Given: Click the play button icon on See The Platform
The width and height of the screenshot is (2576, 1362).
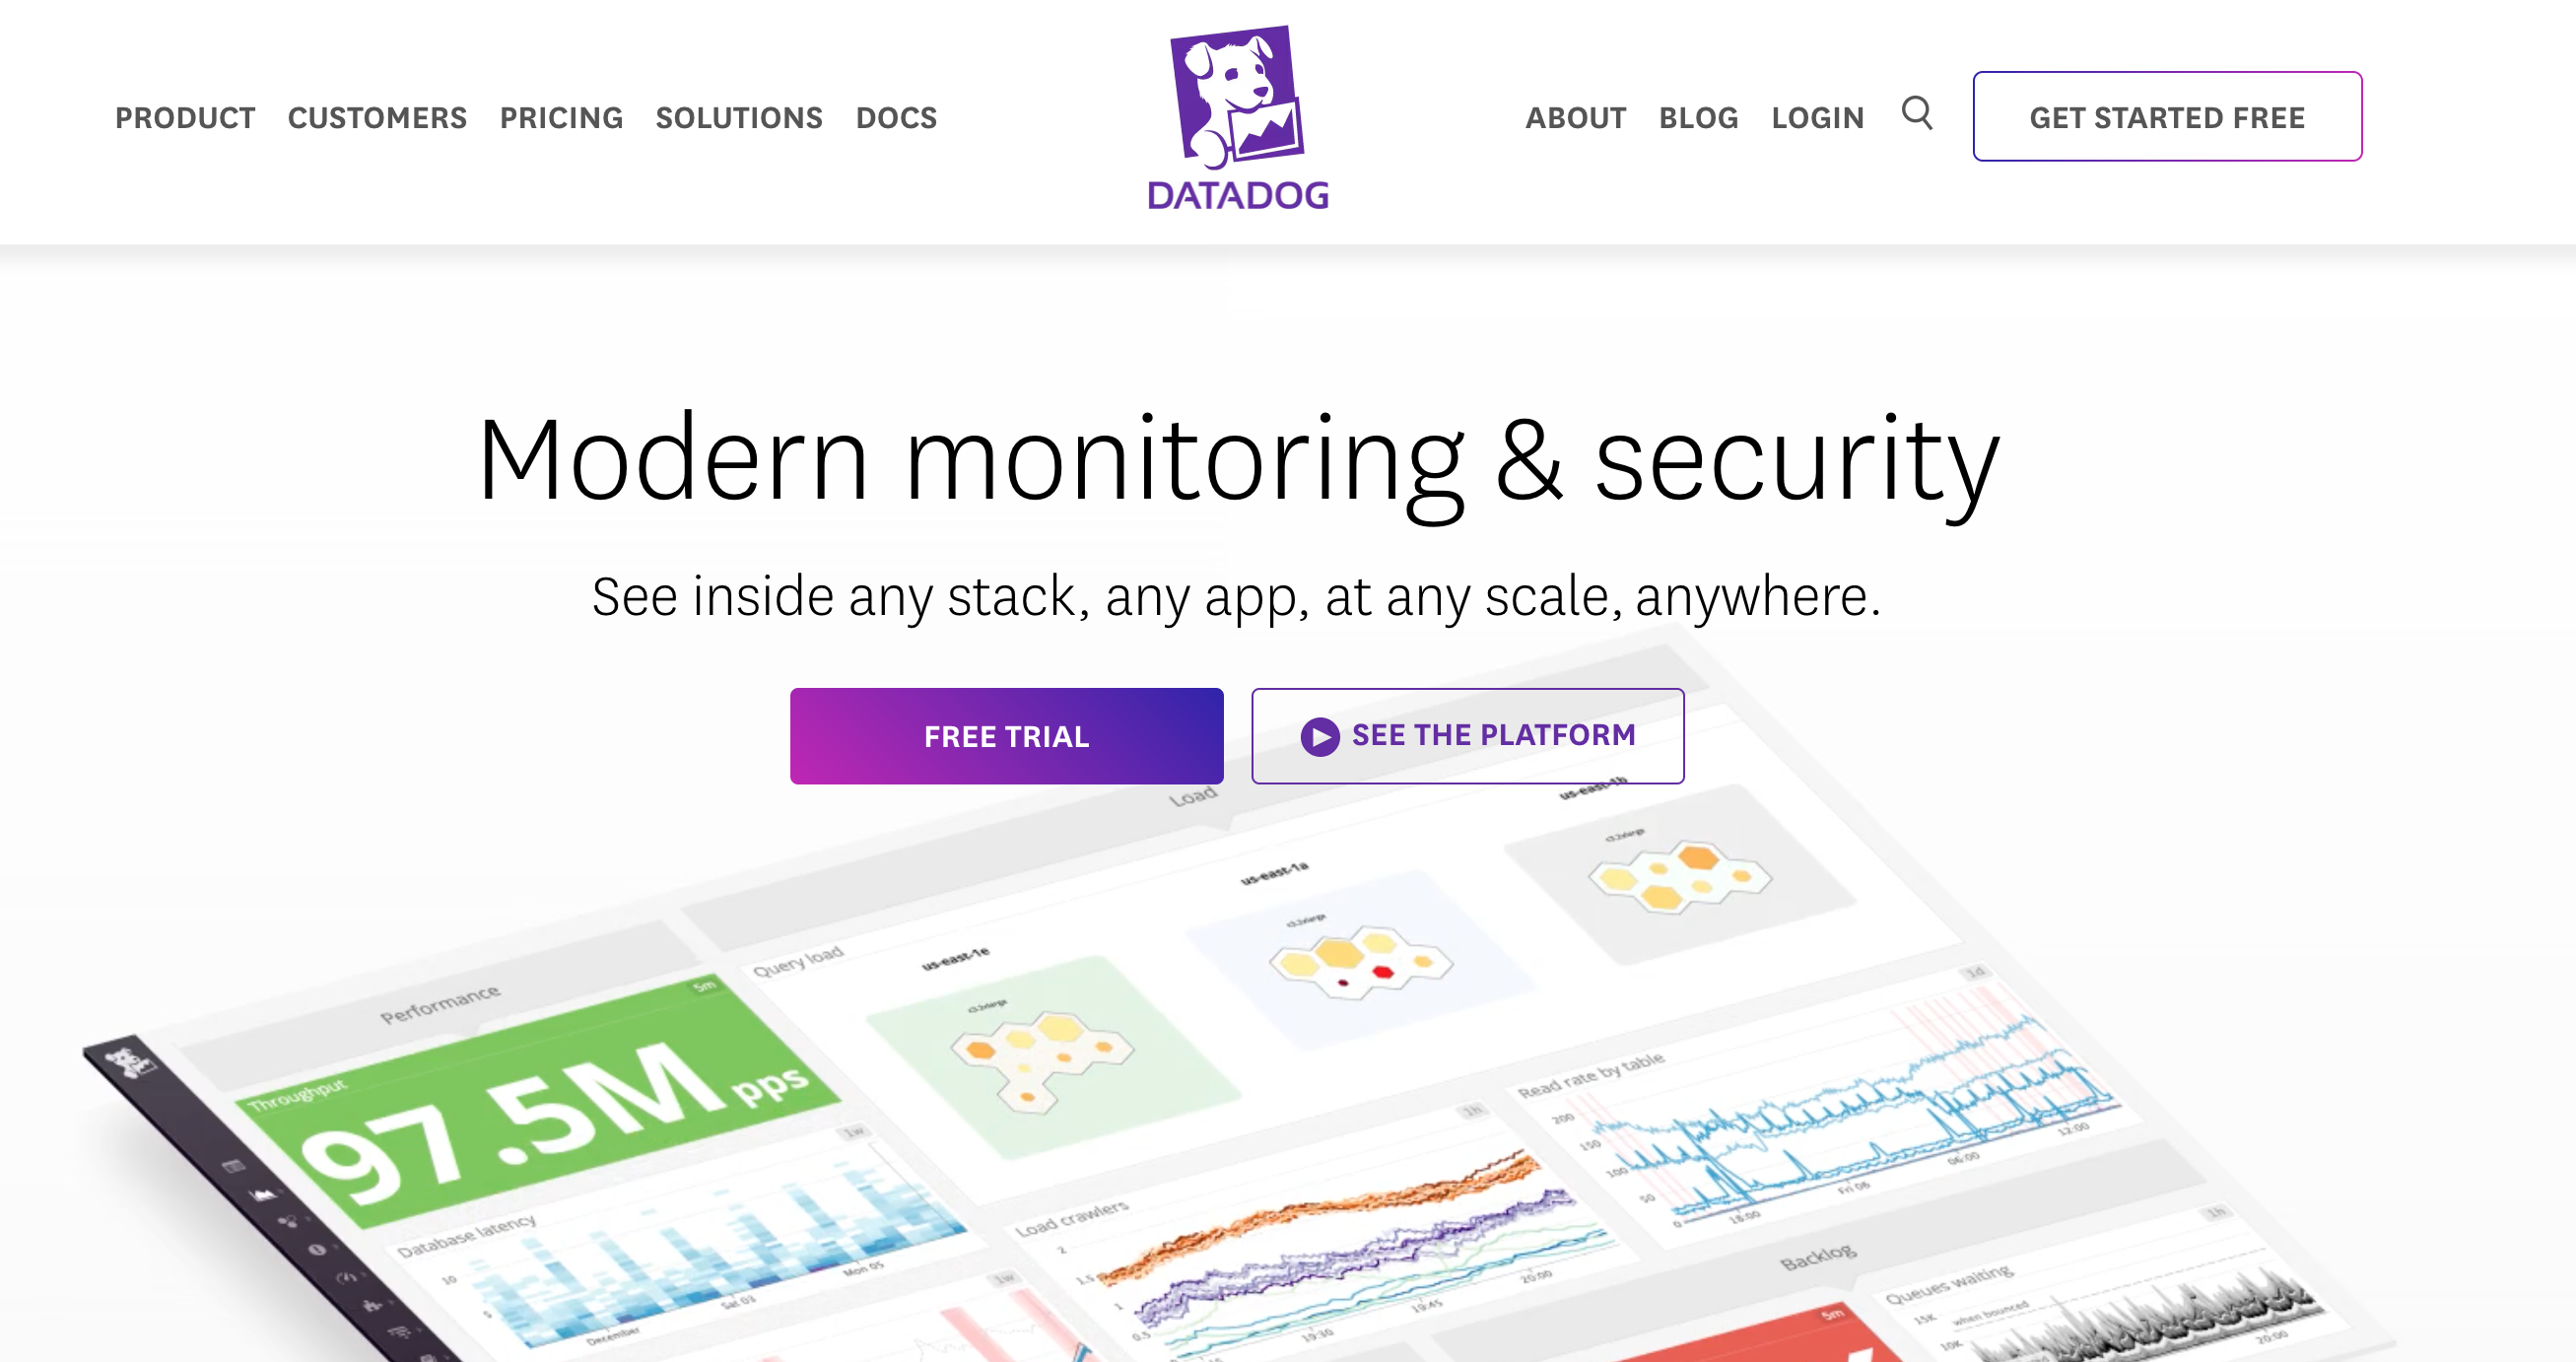Looking at the screenshot, I should (x=1317, y=736).
